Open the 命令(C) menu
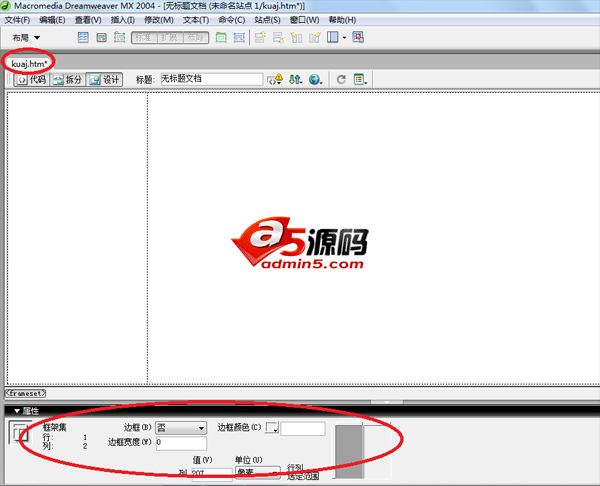The height and width of the screenshot is (486, 600). [x=232, y=20]
